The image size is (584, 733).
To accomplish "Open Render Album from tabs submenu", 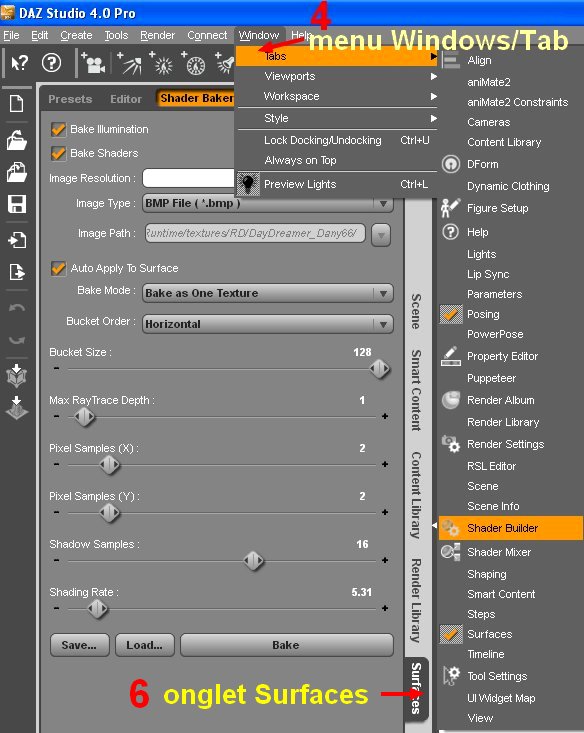I will coord(500,400).
